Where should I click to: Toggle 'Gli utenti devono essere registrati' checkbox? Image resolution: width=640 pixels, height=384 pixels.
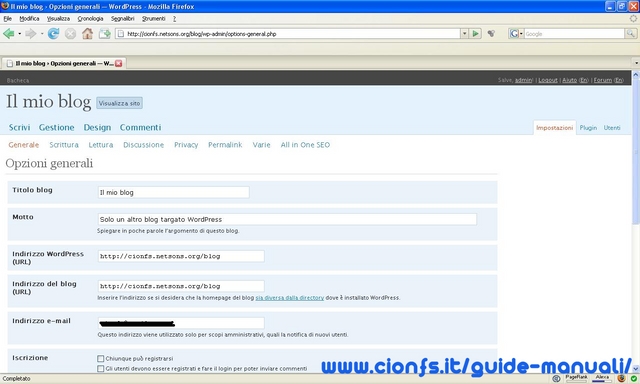coord(100,368)
